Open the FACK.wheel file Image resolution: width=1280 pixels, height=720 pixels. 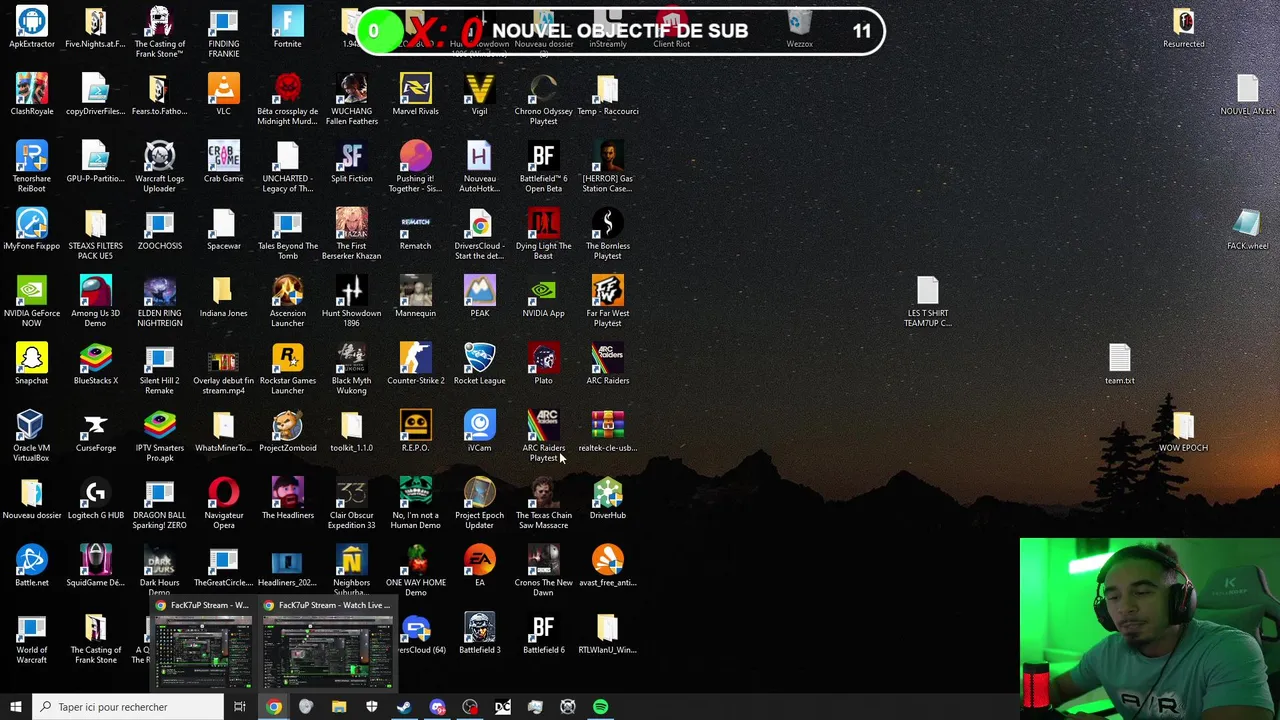pos(1248,229)
